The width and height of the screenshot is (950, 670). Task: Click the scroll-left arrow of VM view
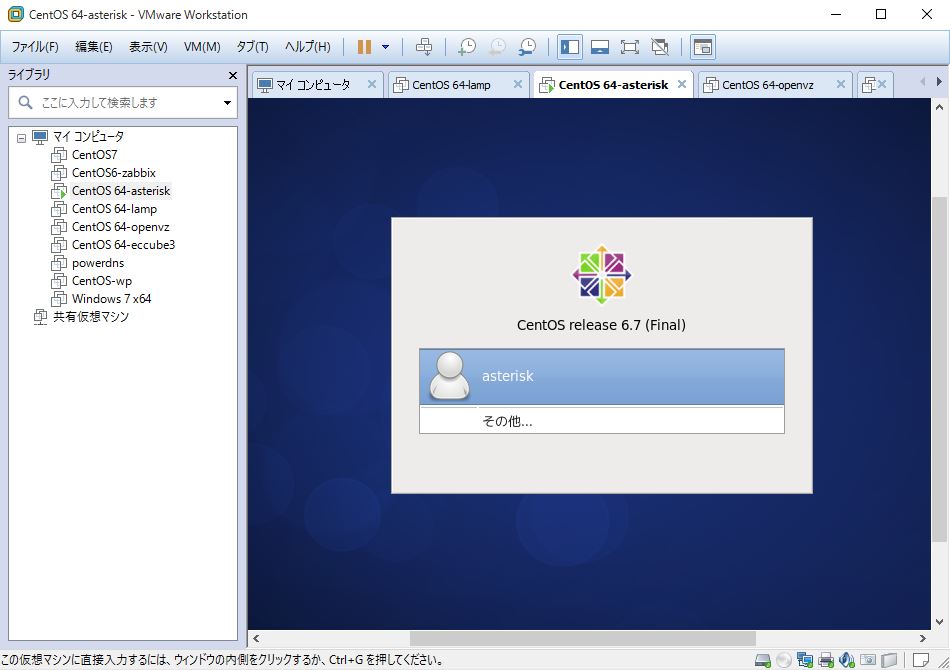point(256,638)
